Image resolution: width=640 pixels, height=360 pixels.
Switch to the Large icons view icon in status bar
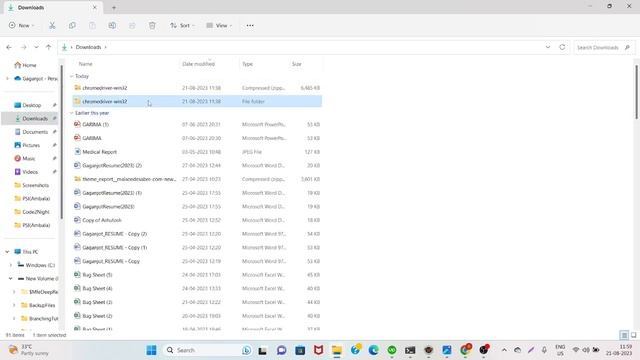[633, 335]
